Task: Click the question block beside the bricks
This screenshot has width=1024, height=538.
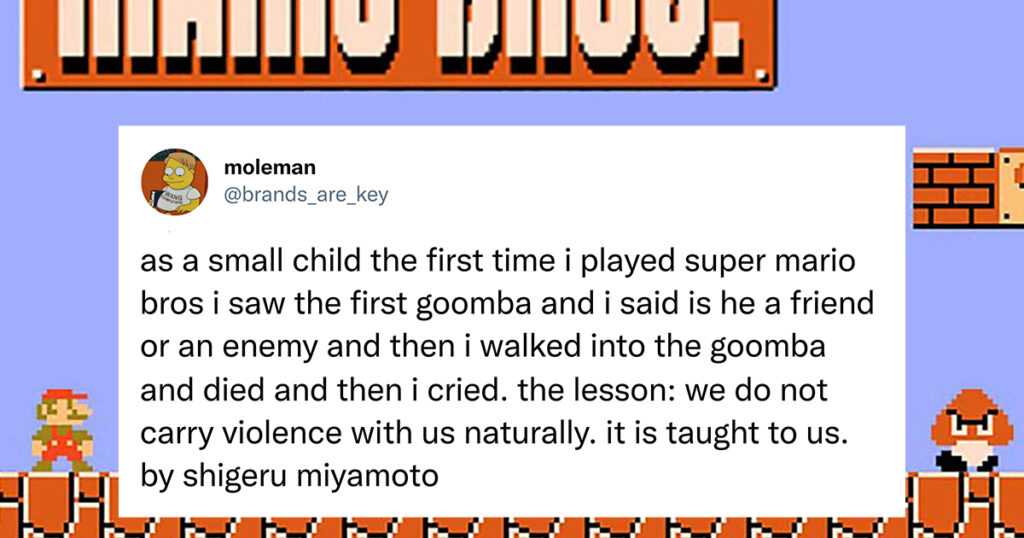Action: coord(1011,188)
